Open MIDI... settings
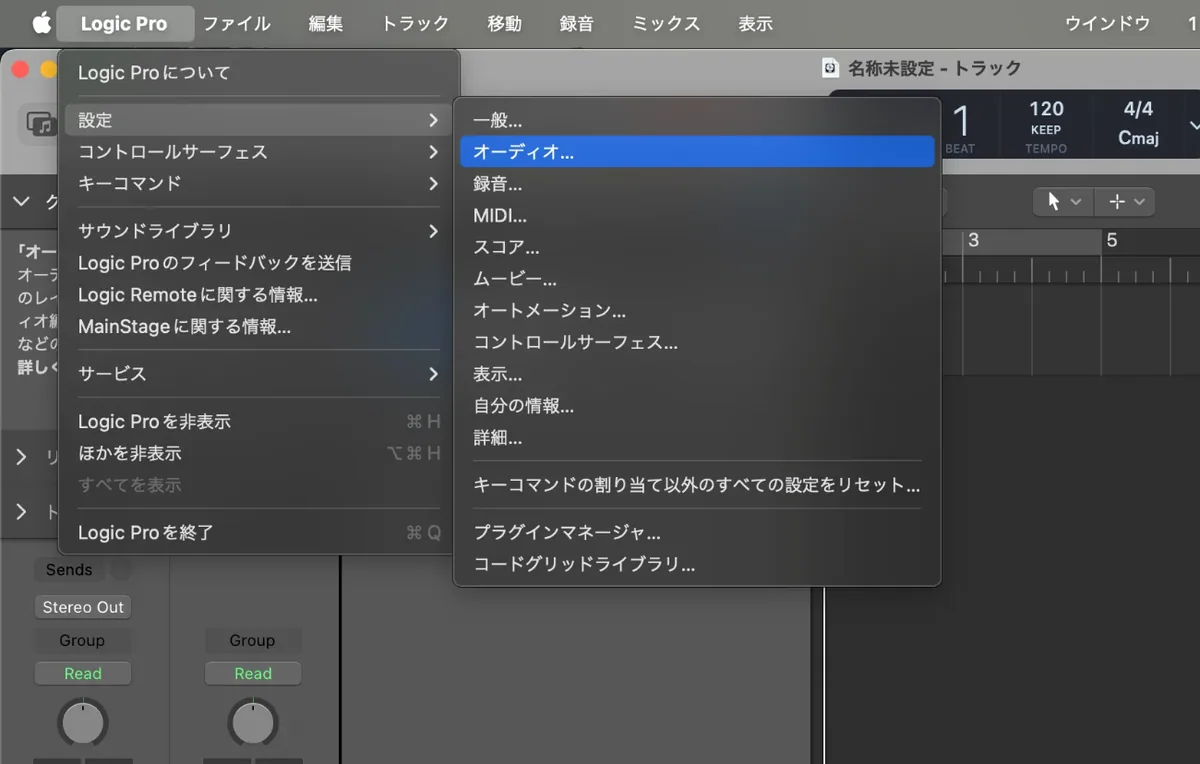1200x764 pixels. [697, 215]
